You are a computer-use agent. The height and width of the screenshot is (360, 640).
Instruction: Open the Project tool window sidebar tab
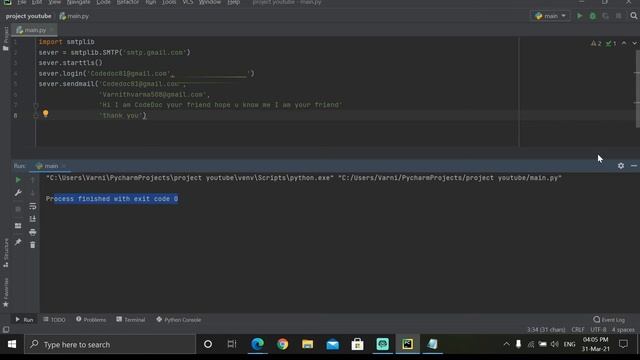coord(6,39)
